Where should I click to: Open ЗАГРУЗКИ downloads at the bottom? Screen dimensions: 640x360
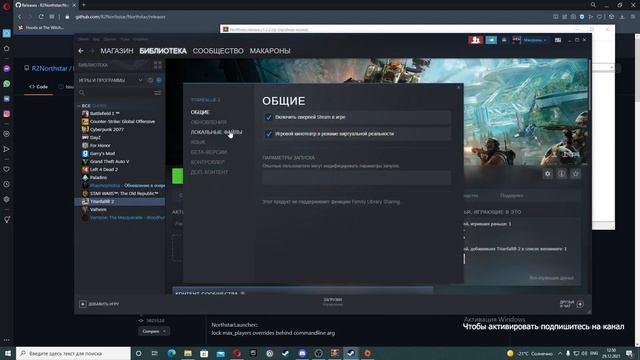(x=333, y=302)
